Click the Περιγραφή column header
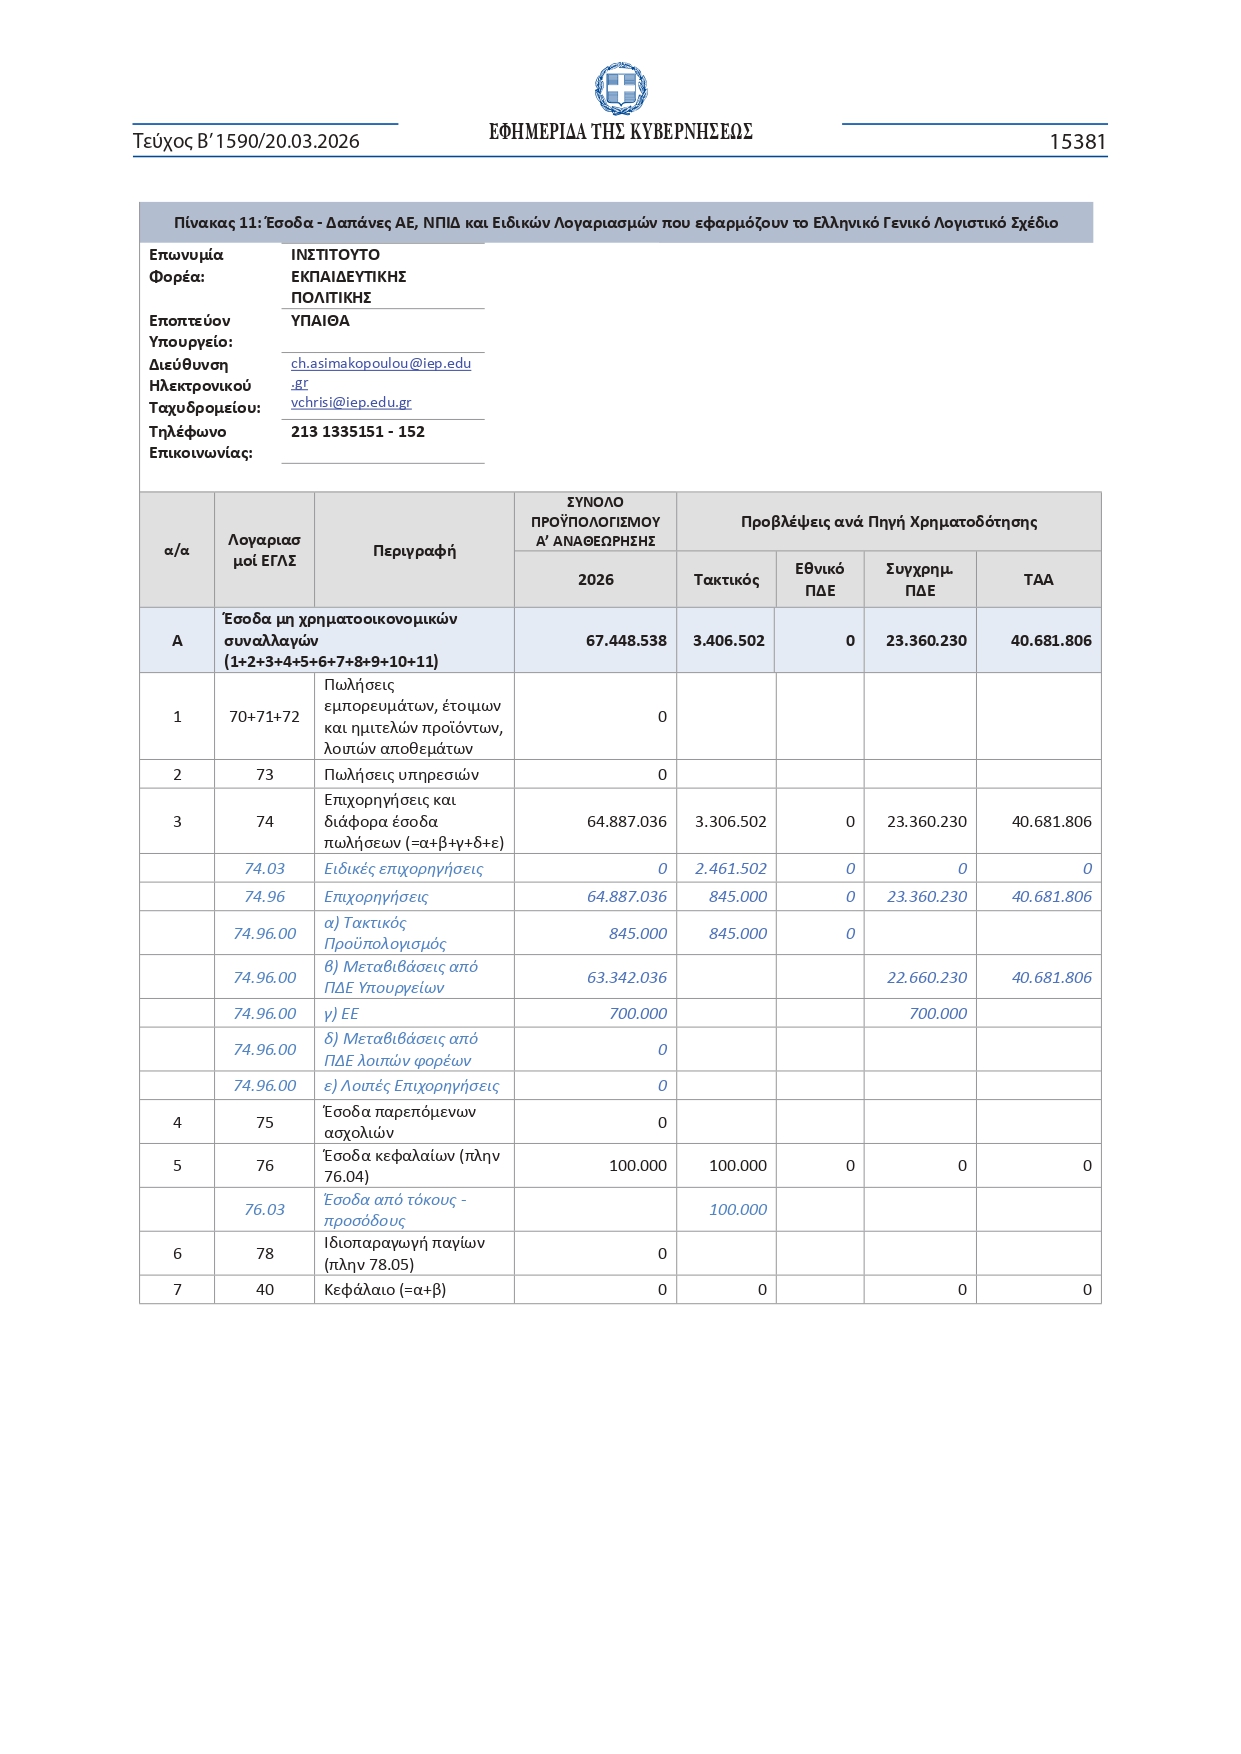The image size is (1241, 1754). (414, 550)
